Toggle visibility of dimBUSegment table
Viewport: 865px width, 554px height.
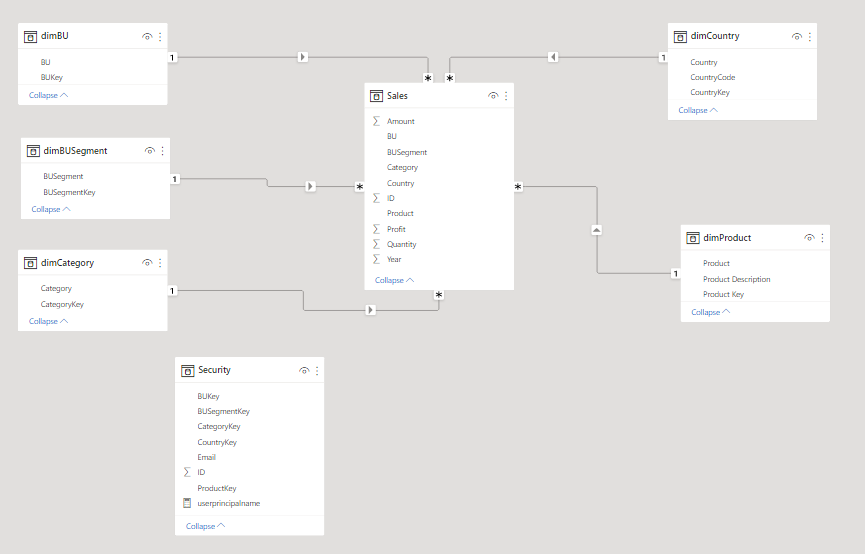point(149,151)
